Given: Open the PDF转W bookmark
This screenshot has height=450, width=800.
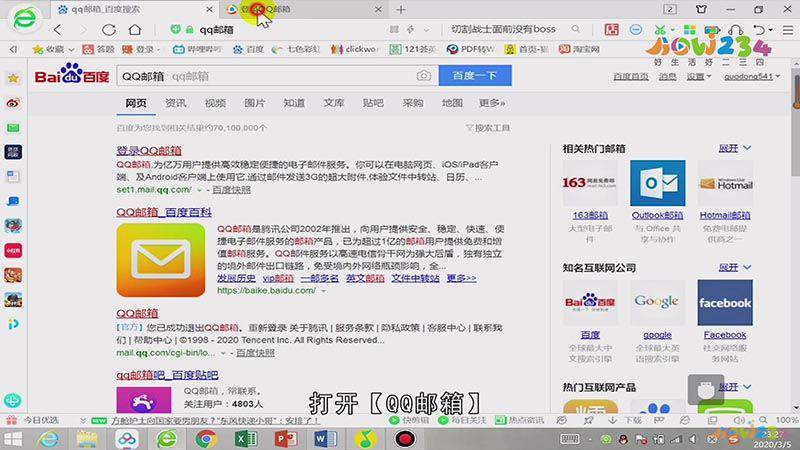Looking at the screenshot, I should 470,49.
